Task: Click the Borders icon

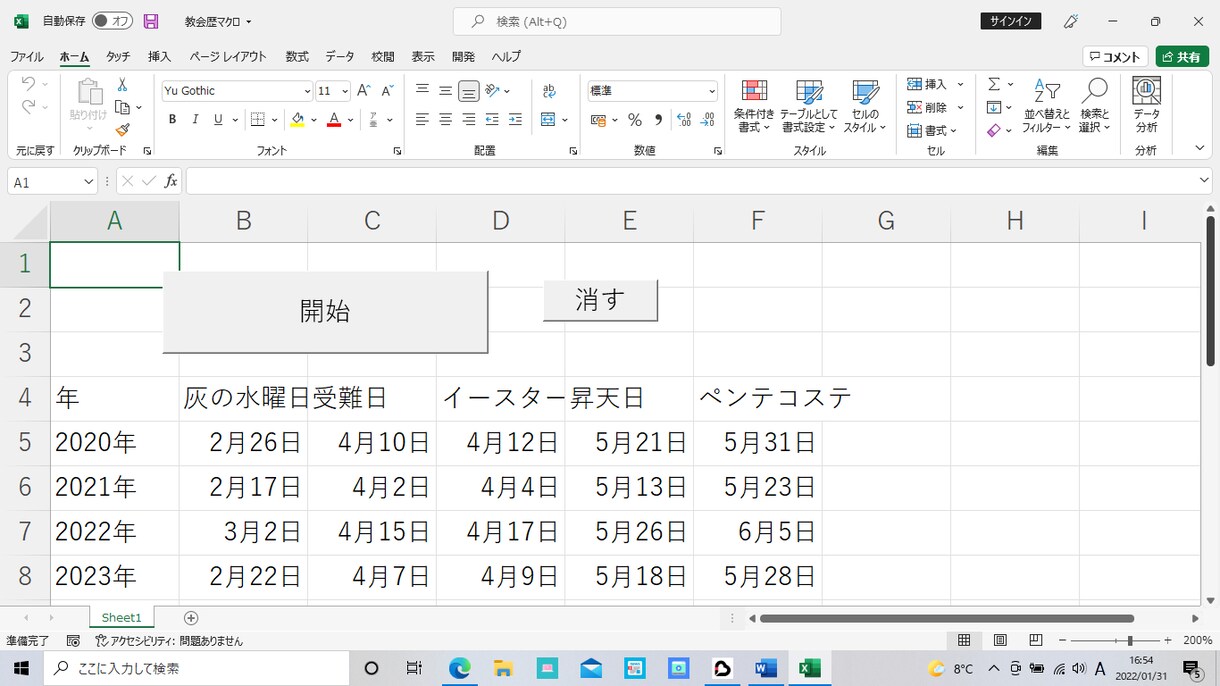Action: [x=258, y=120]
